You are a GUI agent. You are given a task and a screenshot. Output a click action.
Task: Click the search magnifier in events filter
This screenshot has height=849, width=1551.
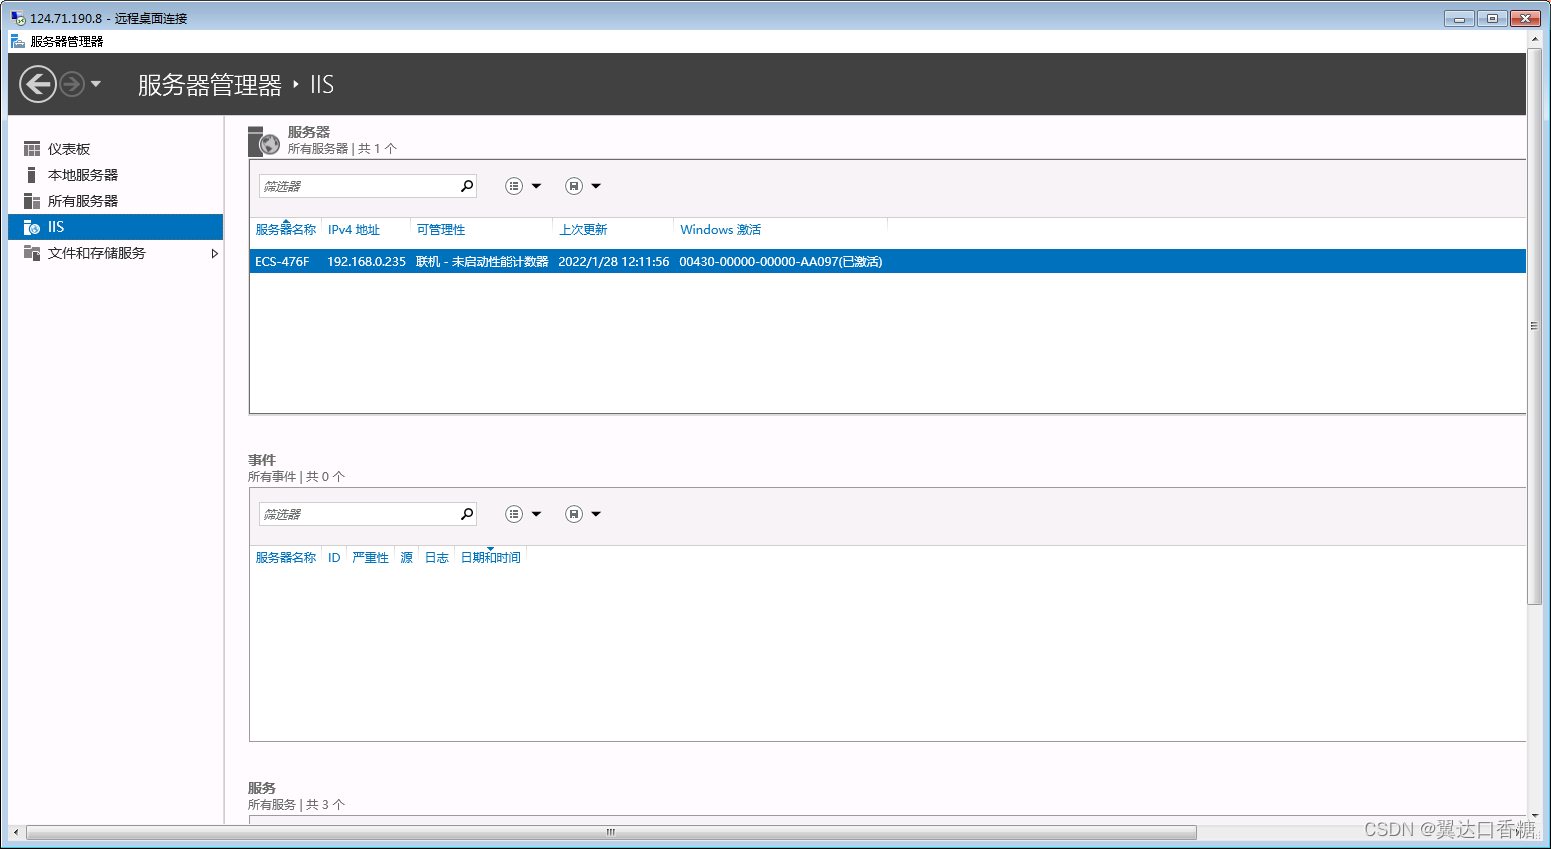[467, 514]
